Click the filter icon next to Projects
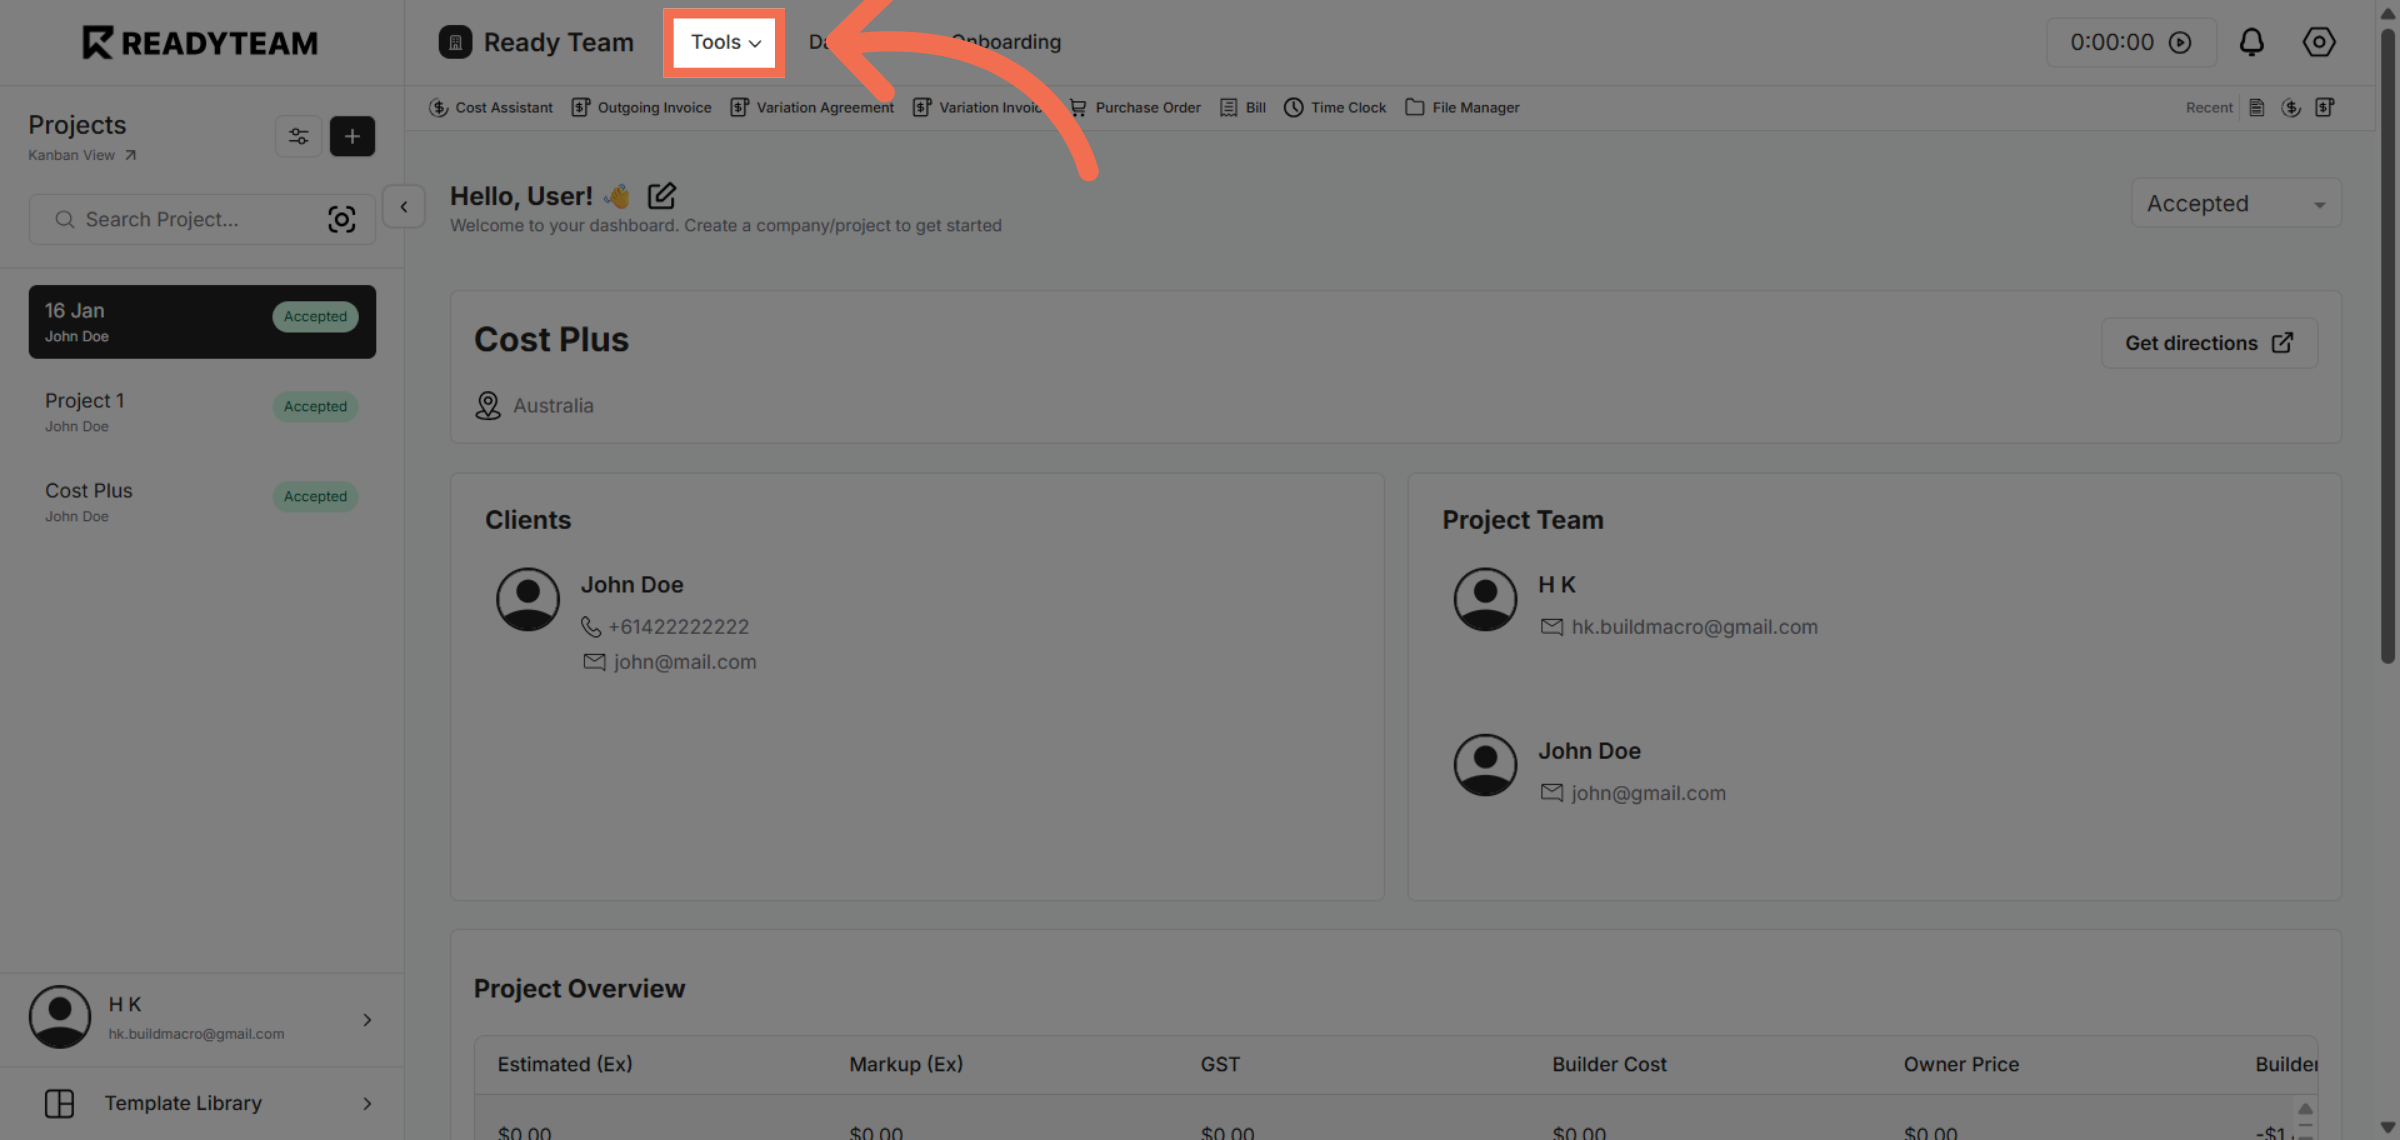2400x1140 pixels. tap(298, 136)
